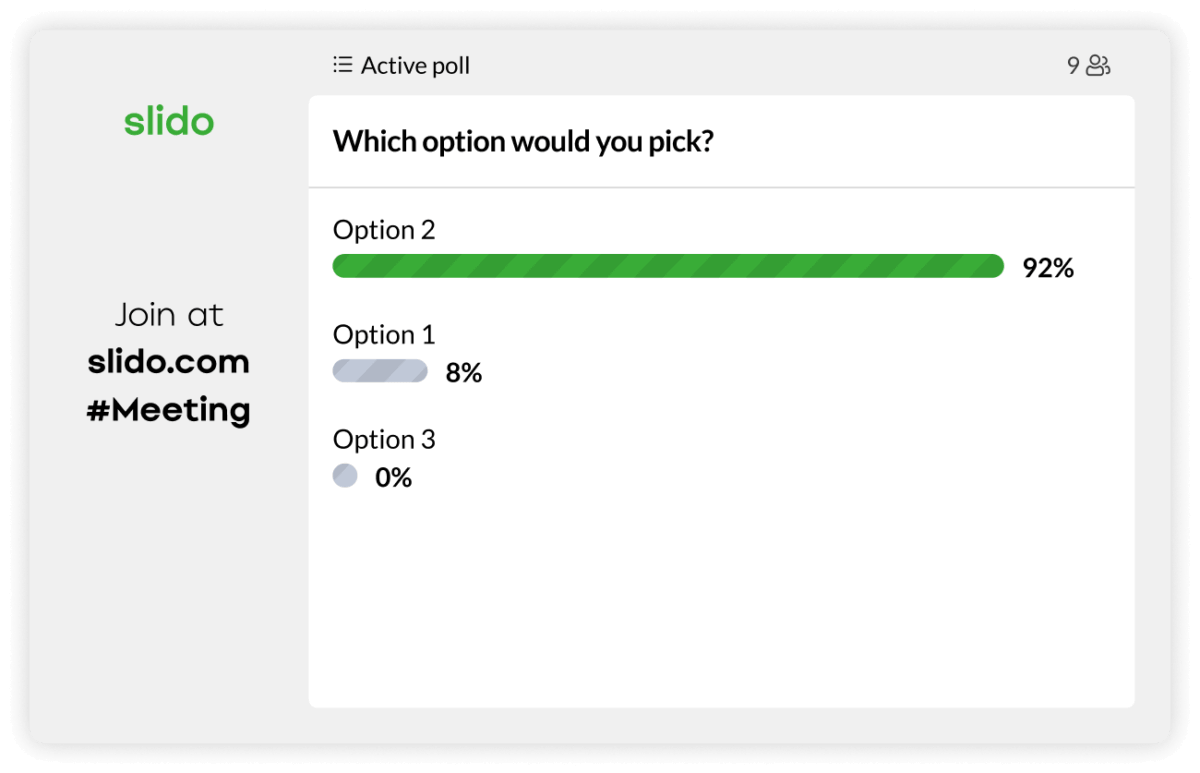Click the green slido logo
Viewport: 1200px width, 773px height.
click(x=169, y=122)
